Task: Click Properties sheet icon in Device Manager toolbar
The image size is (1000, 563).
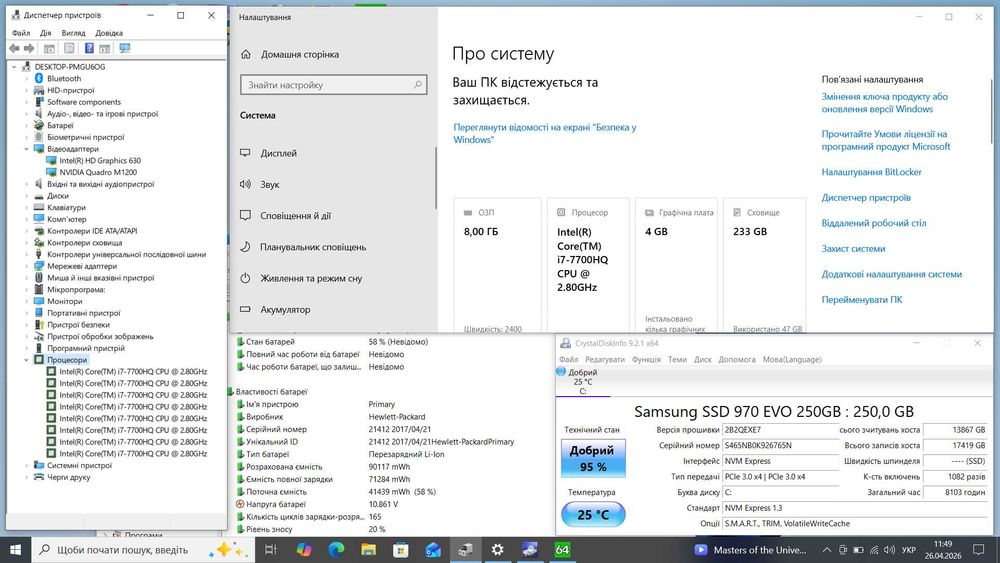Action: (70, 48)
